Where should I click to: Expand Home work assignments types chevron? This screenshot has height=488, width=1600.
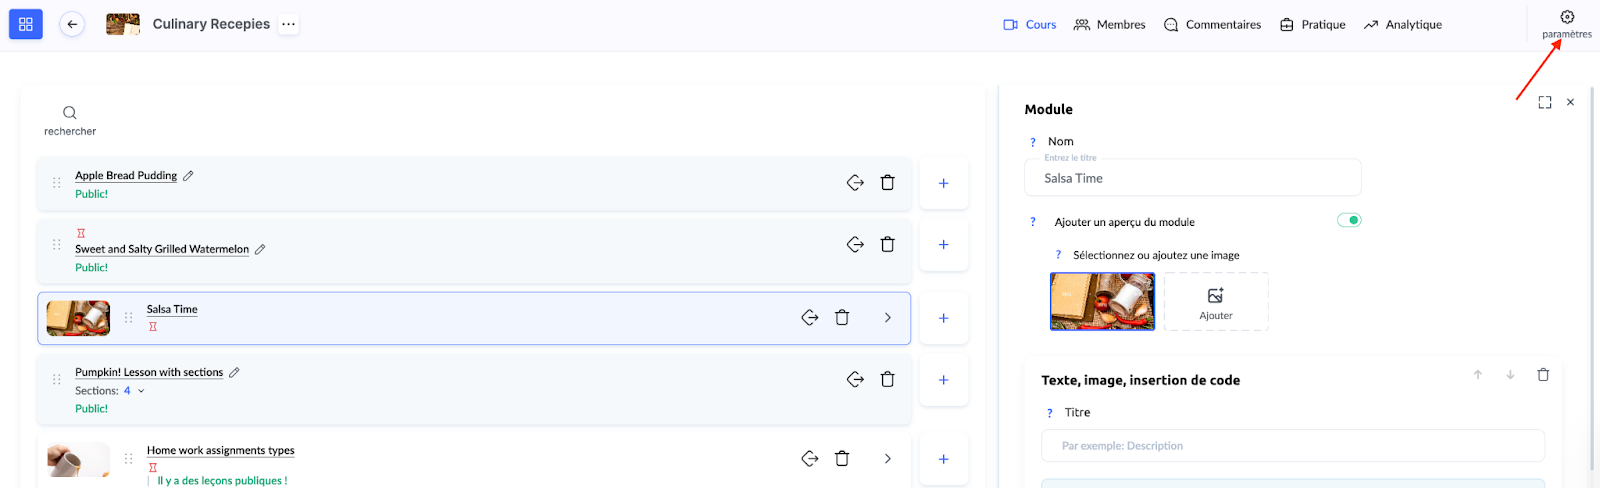887,458
